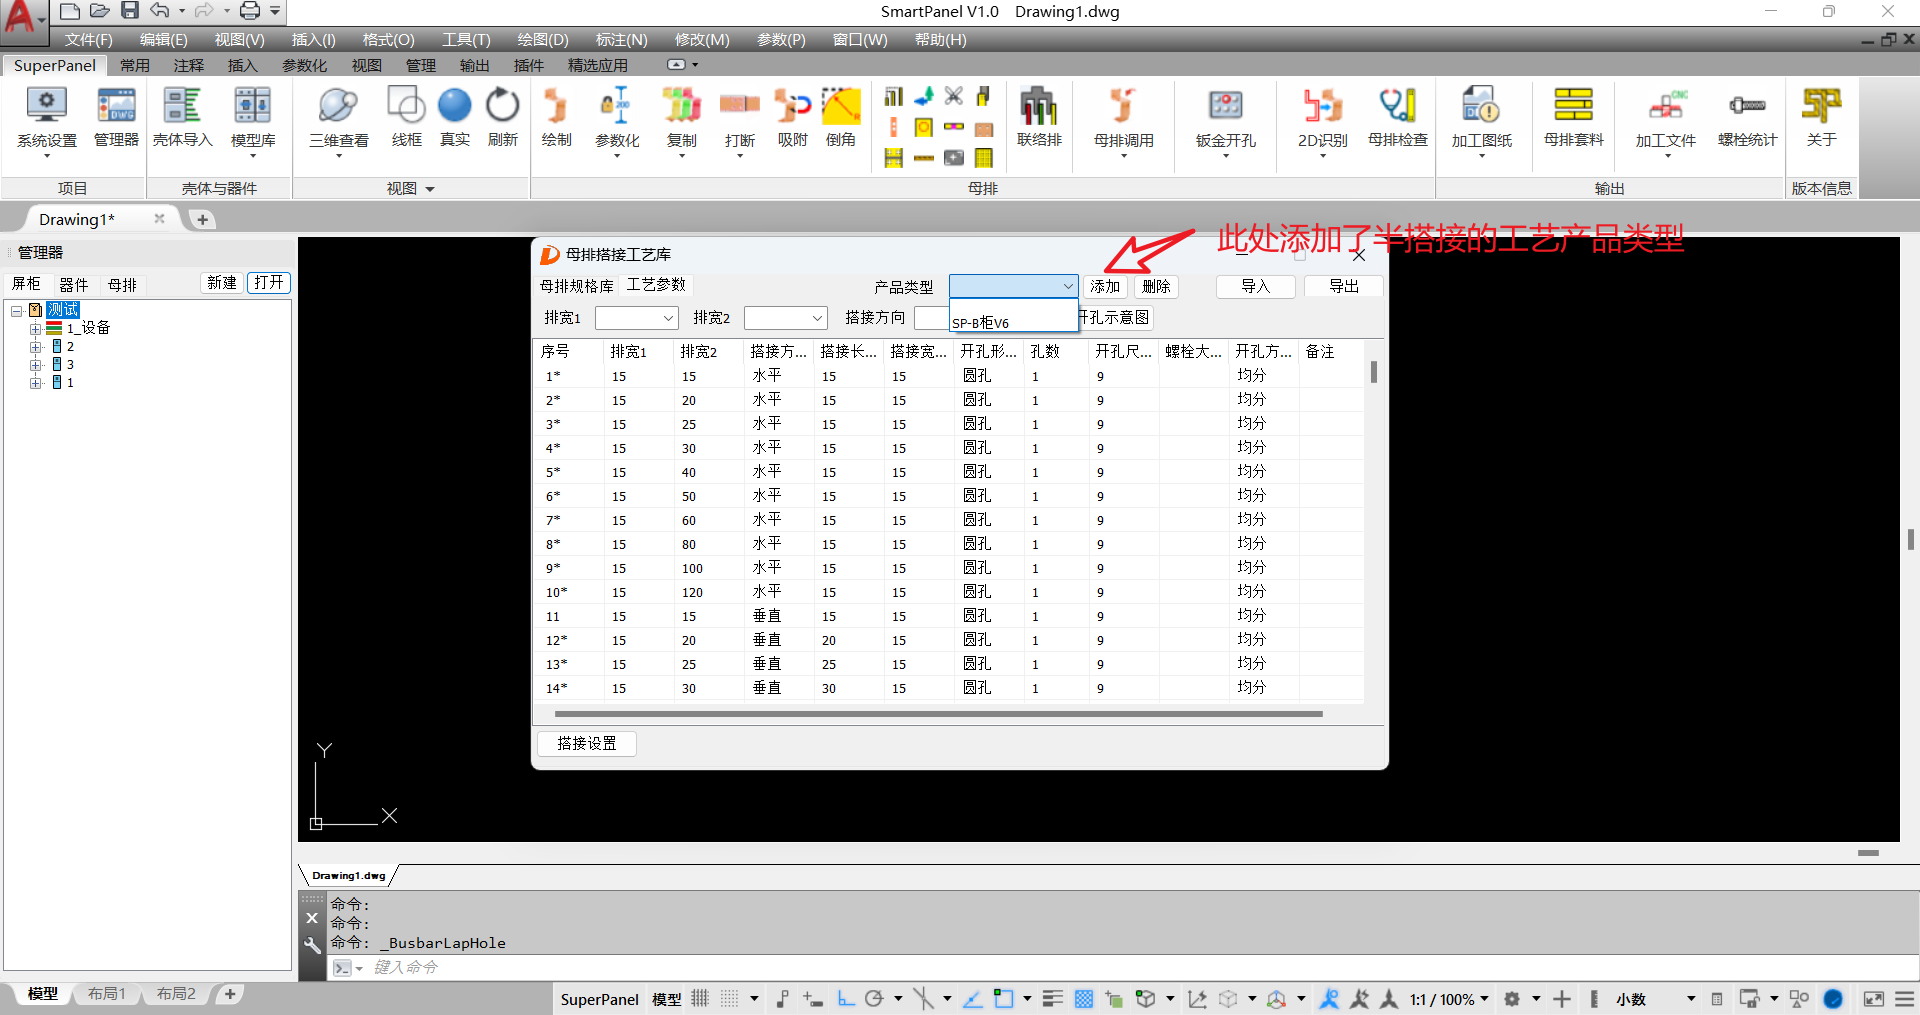
Task: Open the 加工图纸 processing drawing tool
Action: coord(1481,119)
